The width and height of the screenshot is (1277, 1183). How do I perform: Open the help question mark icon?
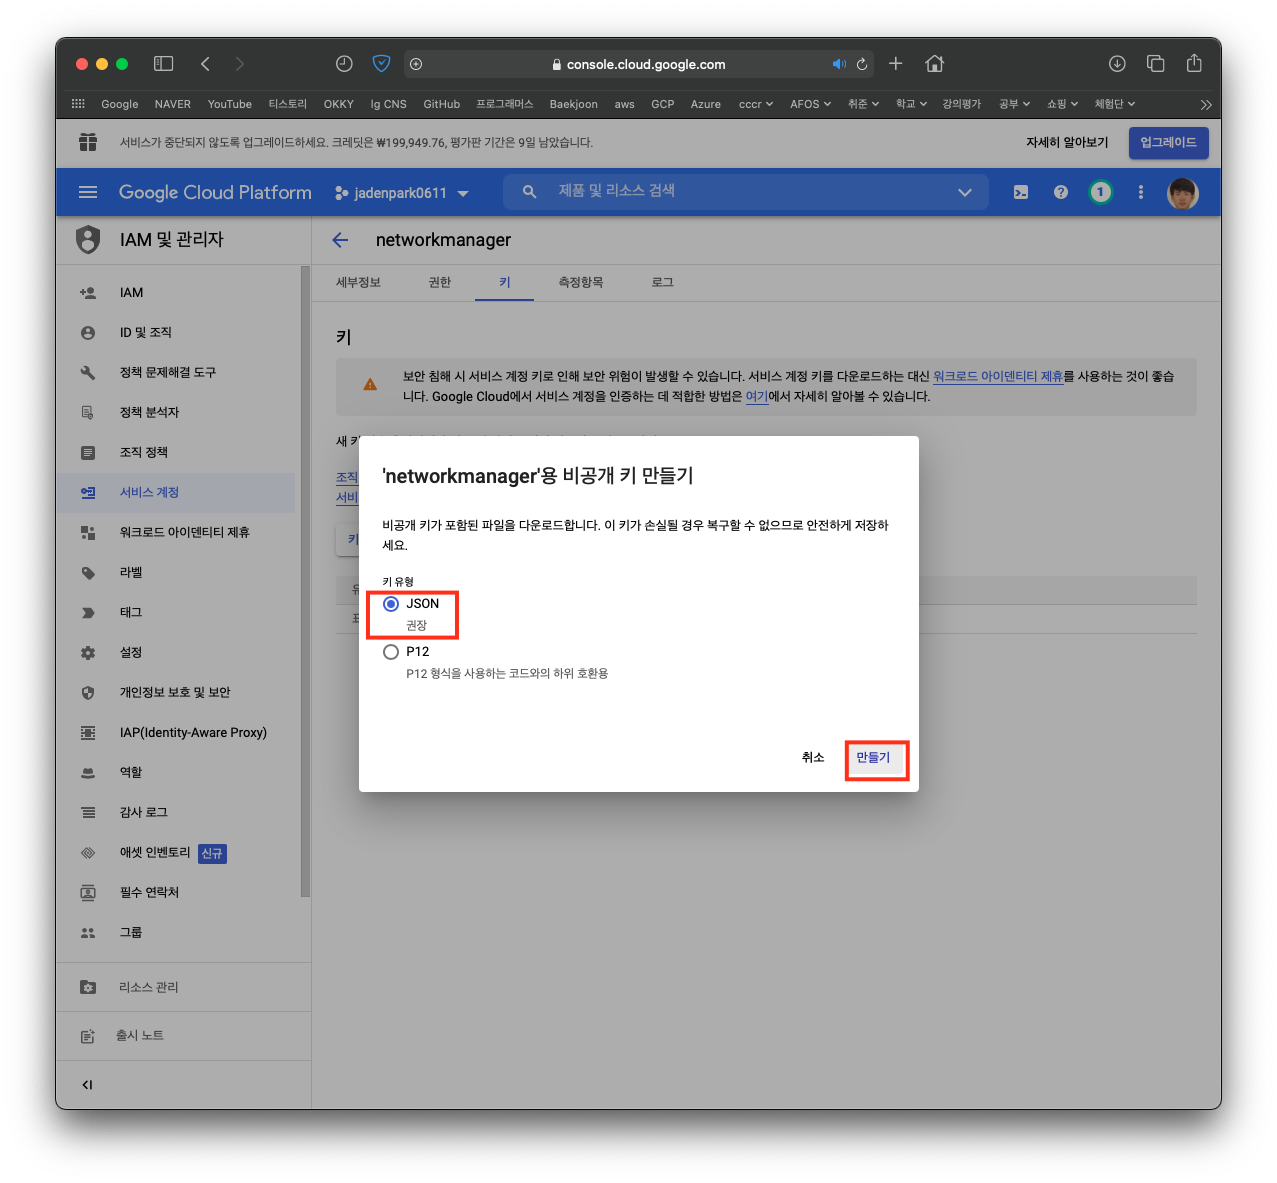coord(1061,192)
